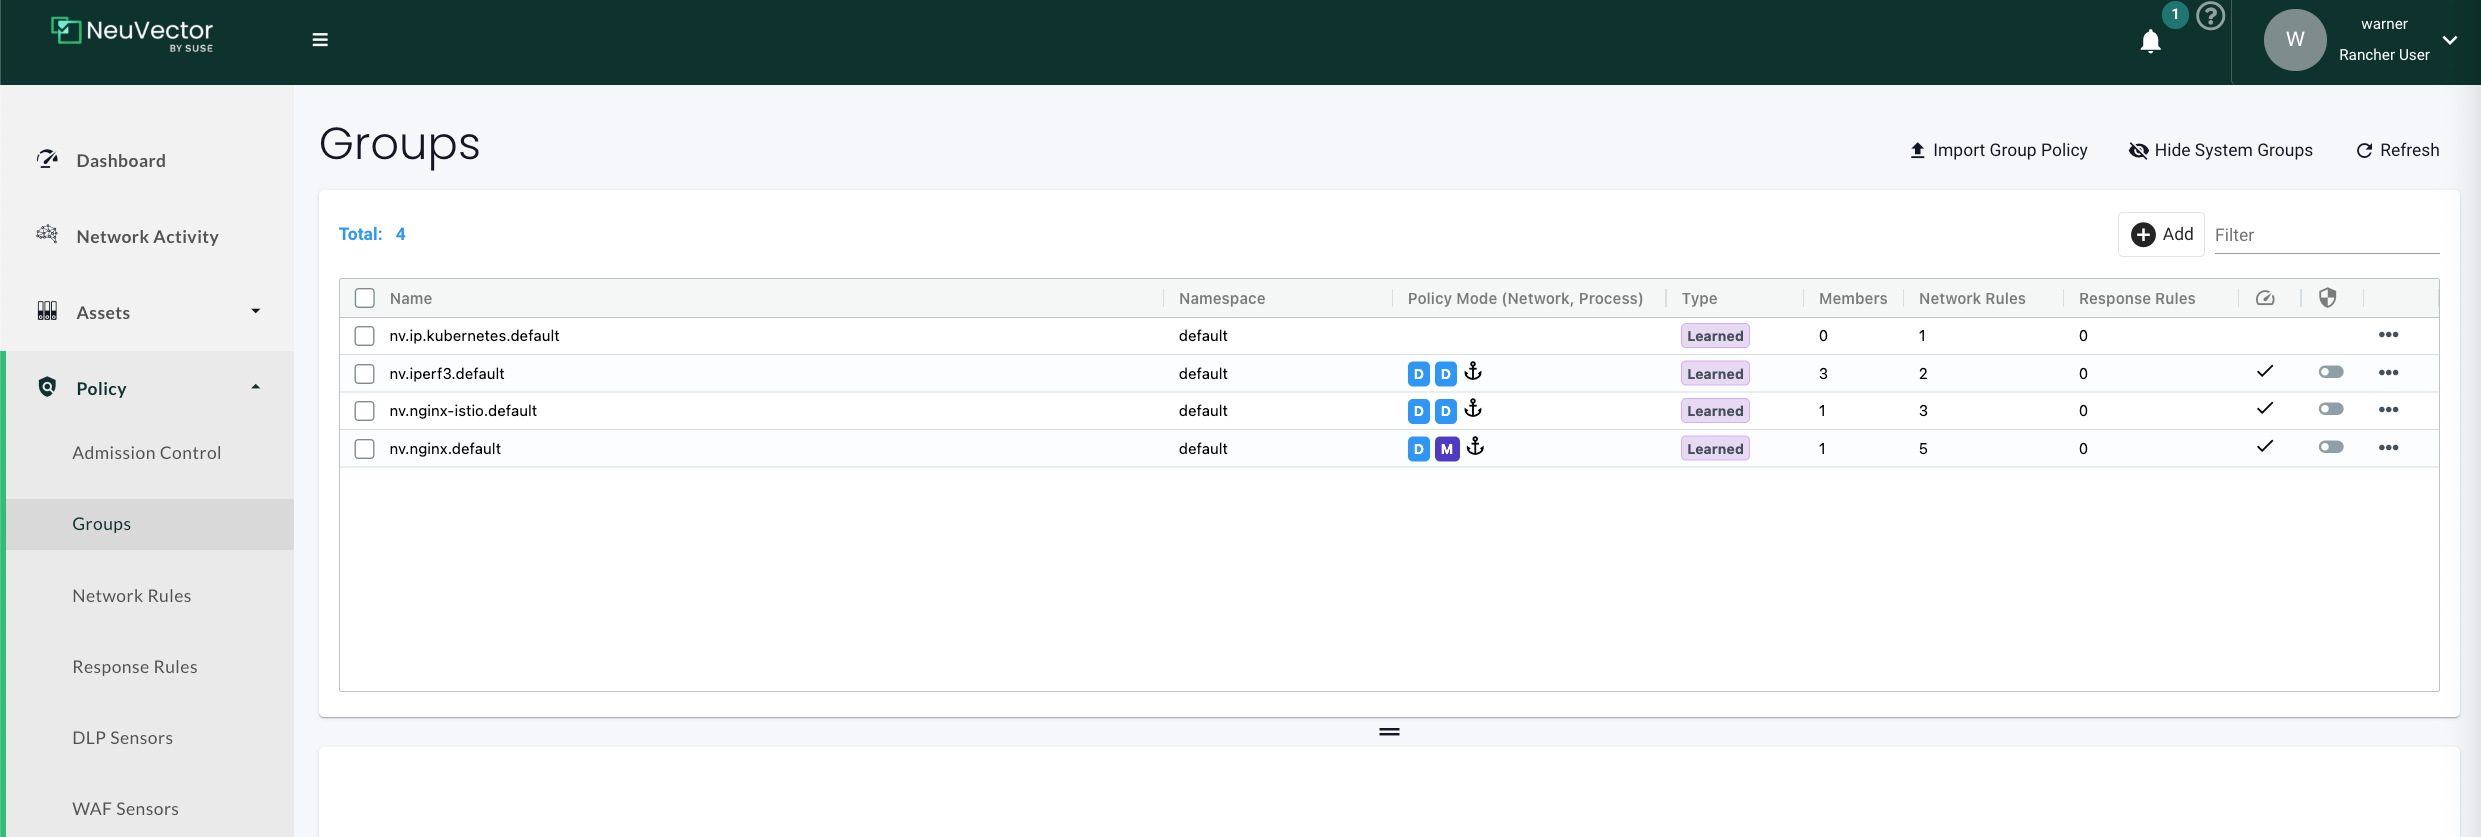Check the nv.ip.kubernetes.default row checkbox
The image size is (2481, 837).
click(365, 336)
